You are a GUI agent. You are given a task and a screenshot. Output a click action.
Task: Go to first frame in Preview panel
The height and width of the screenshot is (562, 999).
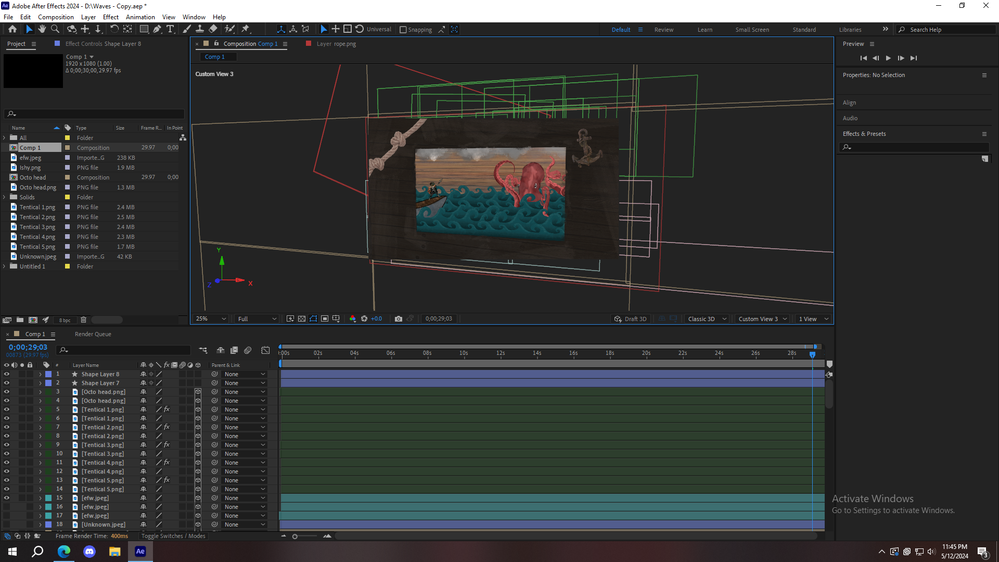pos(863,58)
